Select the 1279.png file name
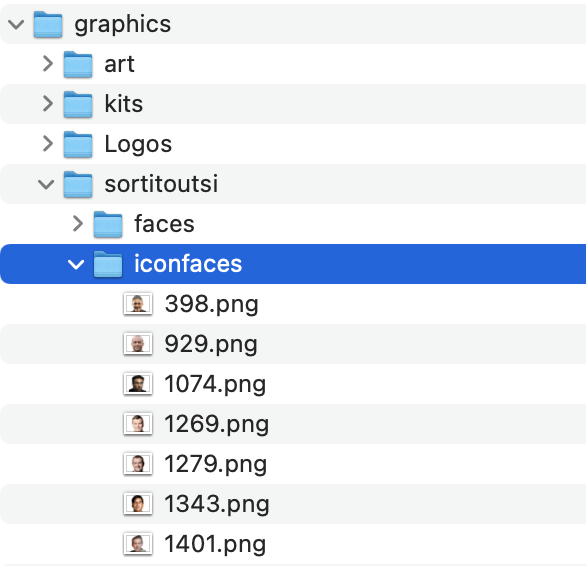 (216, 465)
